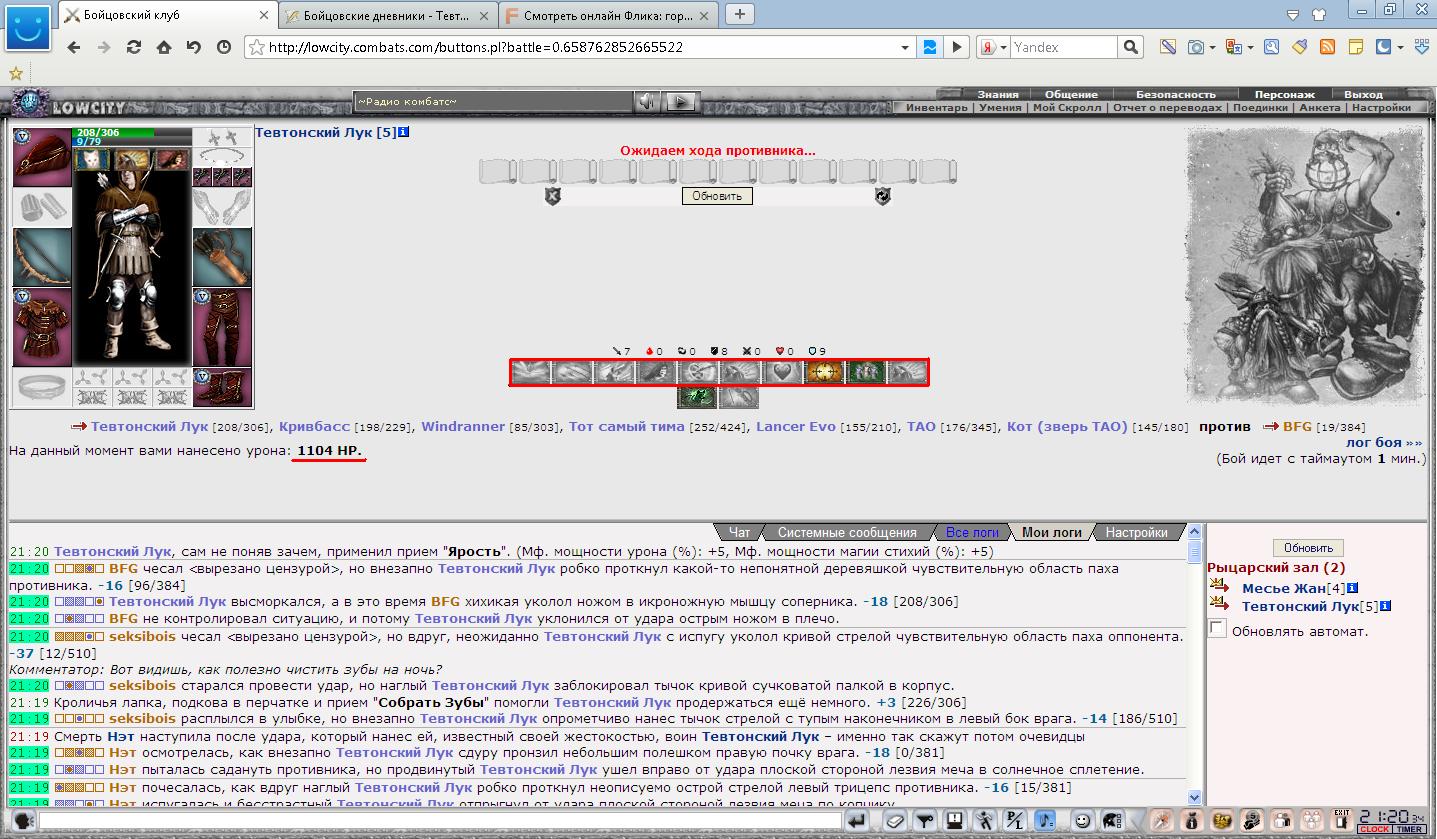1437x839 pixels.
Task: Click the empty gloves slot
Action: pyautogui.click(x=221, y=207)
